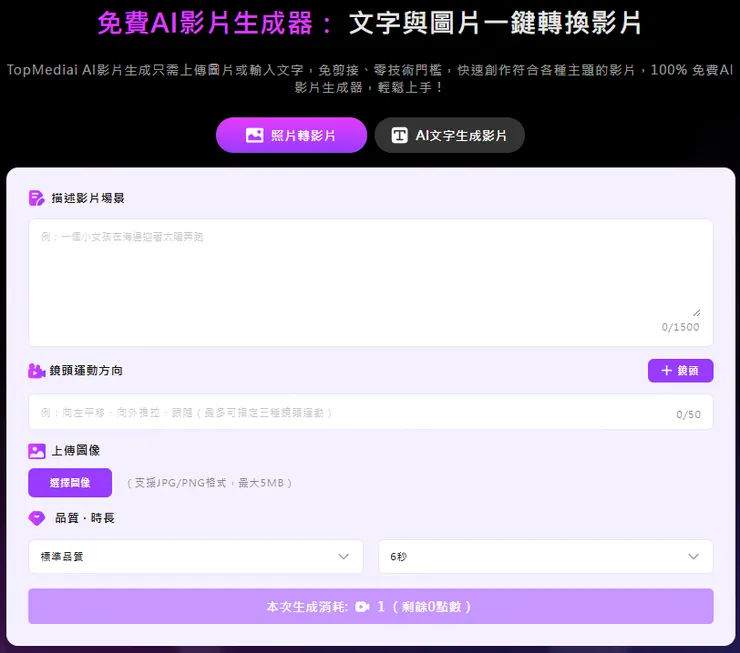
Task: Click the heart icon beside 品質・時長
Action: 37,518
